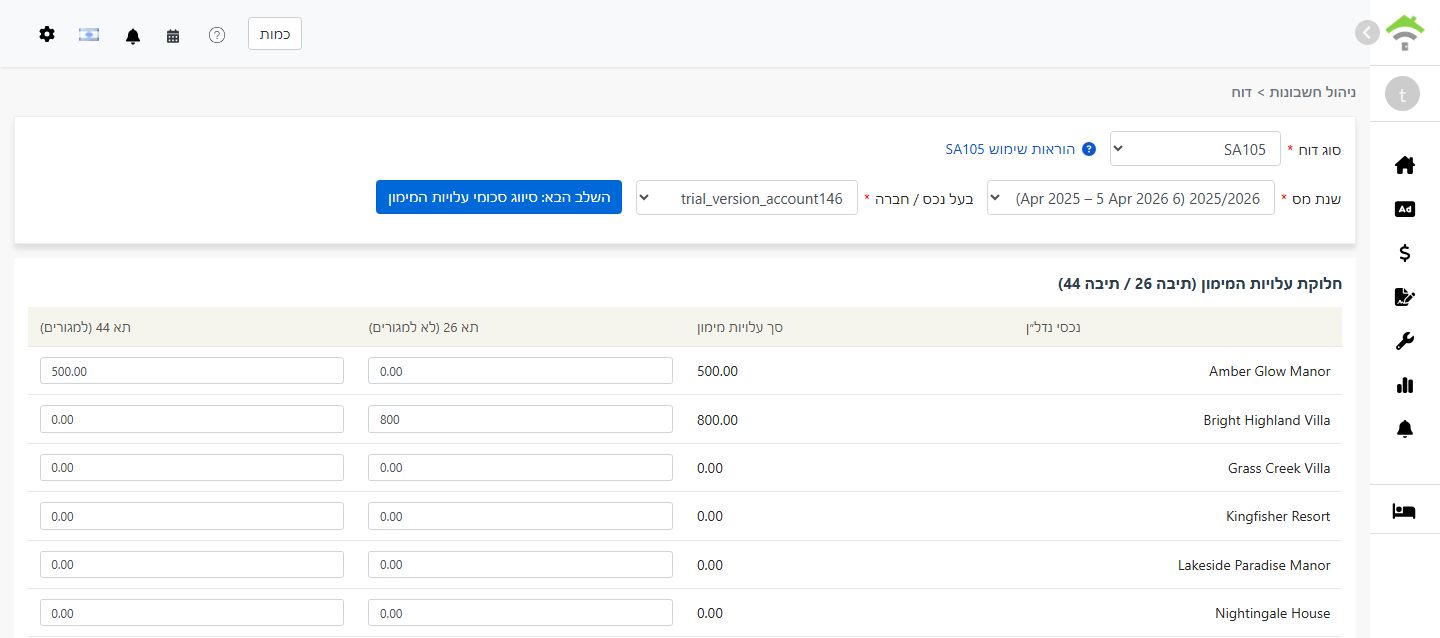
Task: Click Box 44 field for Nightingale House
Action: click(x=192, y=613)
